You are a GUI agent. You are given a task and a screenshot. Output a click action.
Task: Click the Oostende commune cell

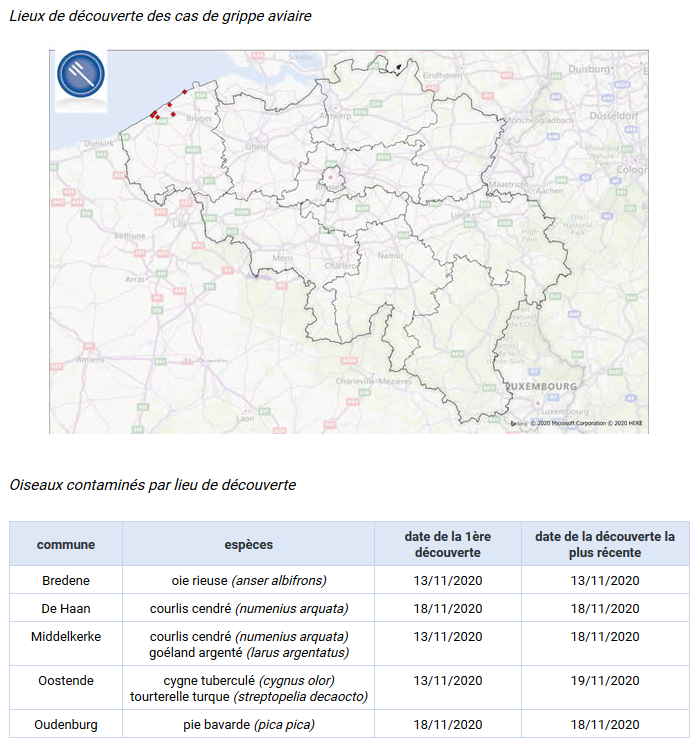coord(66,681)
